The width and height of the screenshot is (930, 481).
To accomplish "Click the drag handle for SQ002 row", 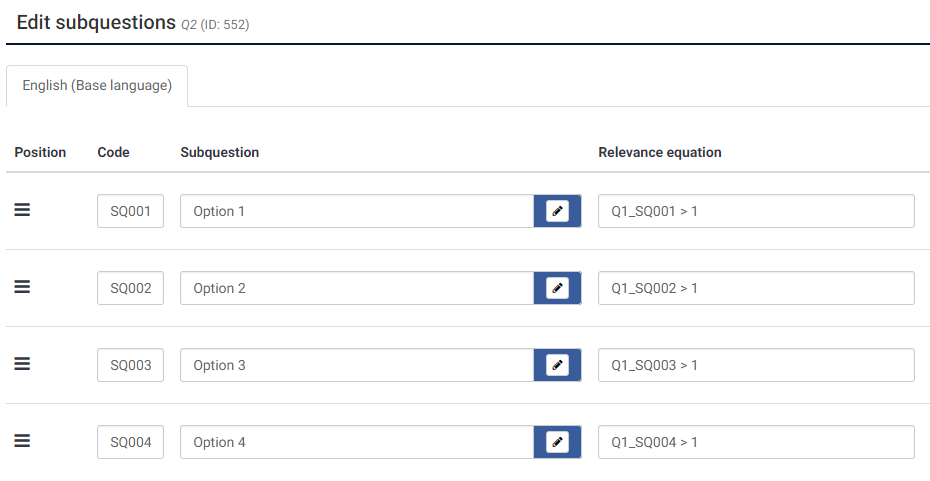I will click(x=22, y=287).
